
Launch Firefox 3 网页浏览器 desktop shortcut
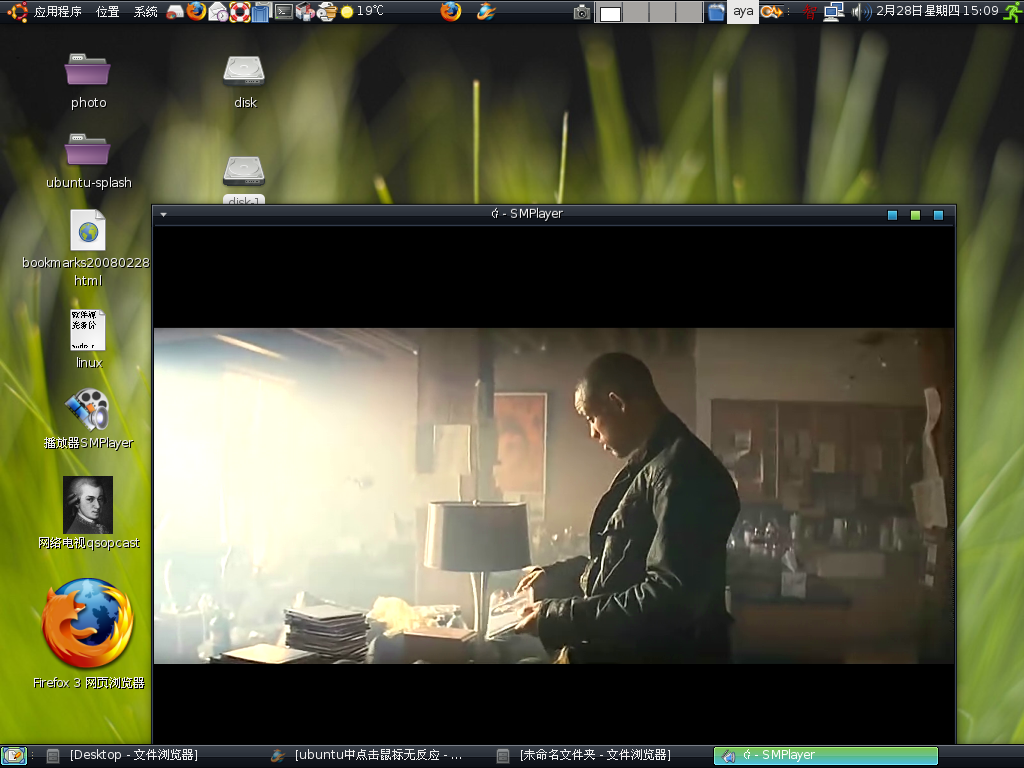88,633
